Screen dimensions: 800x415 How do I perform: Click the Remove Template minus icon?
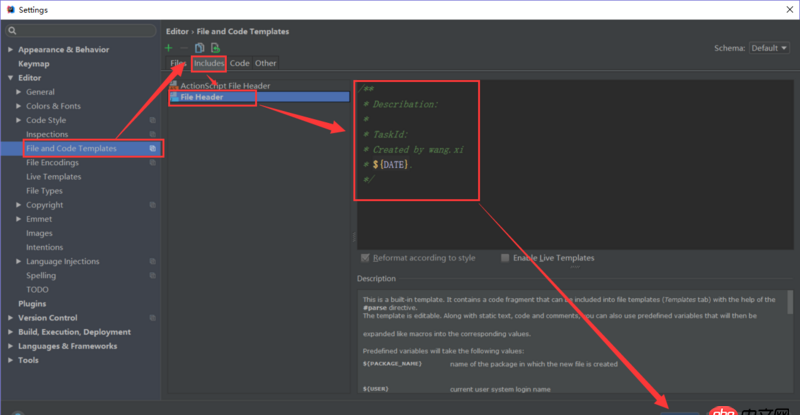184,48
